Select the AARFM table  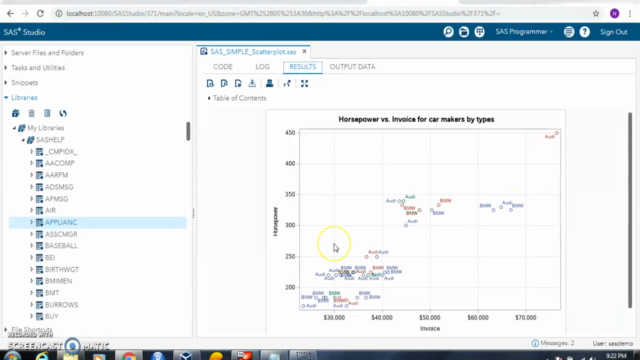tap(56, 175)
